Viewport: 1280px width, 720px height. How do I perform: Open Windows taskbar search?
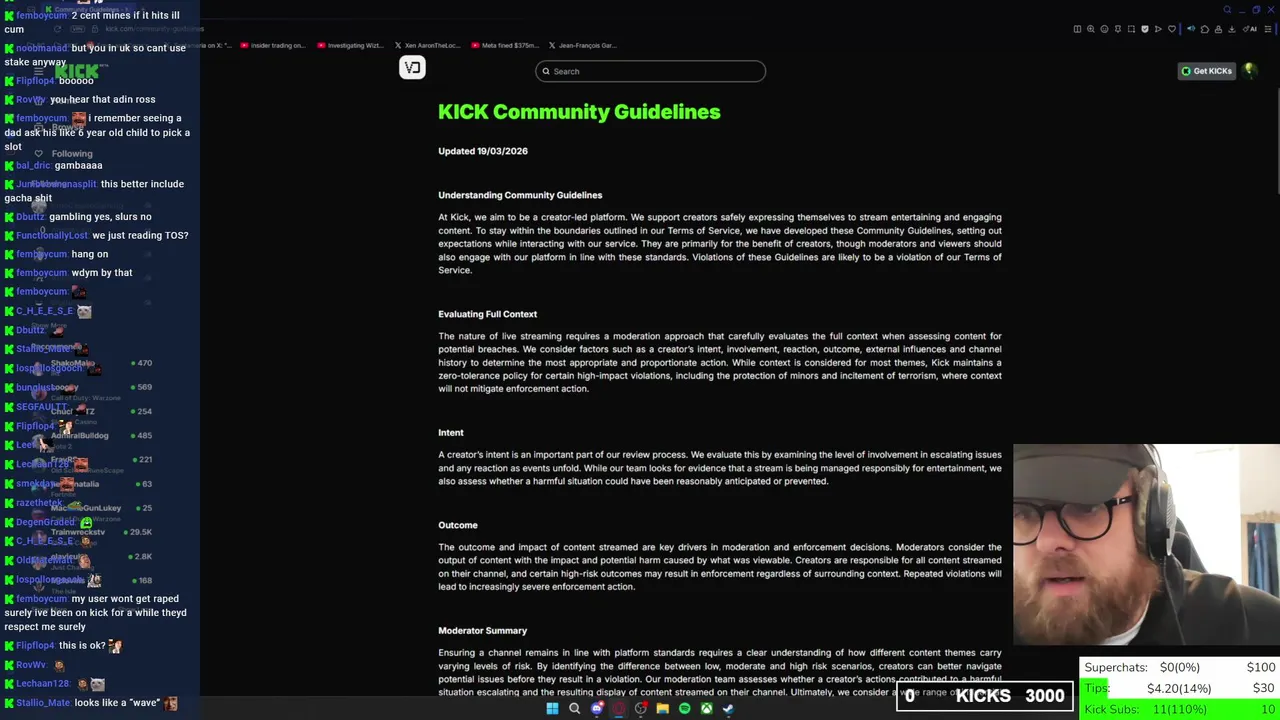(574, 709)
